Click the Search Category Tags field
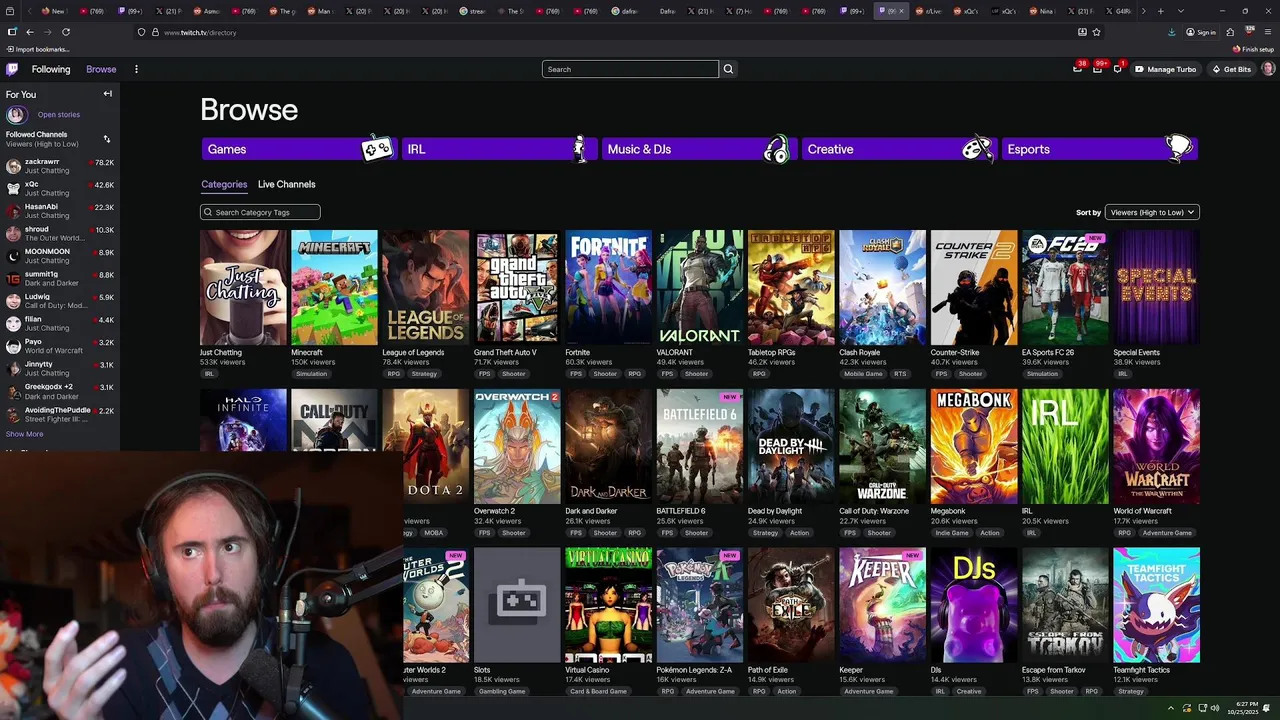Viewport: 1280px width, 720px height. click(260, 212)
